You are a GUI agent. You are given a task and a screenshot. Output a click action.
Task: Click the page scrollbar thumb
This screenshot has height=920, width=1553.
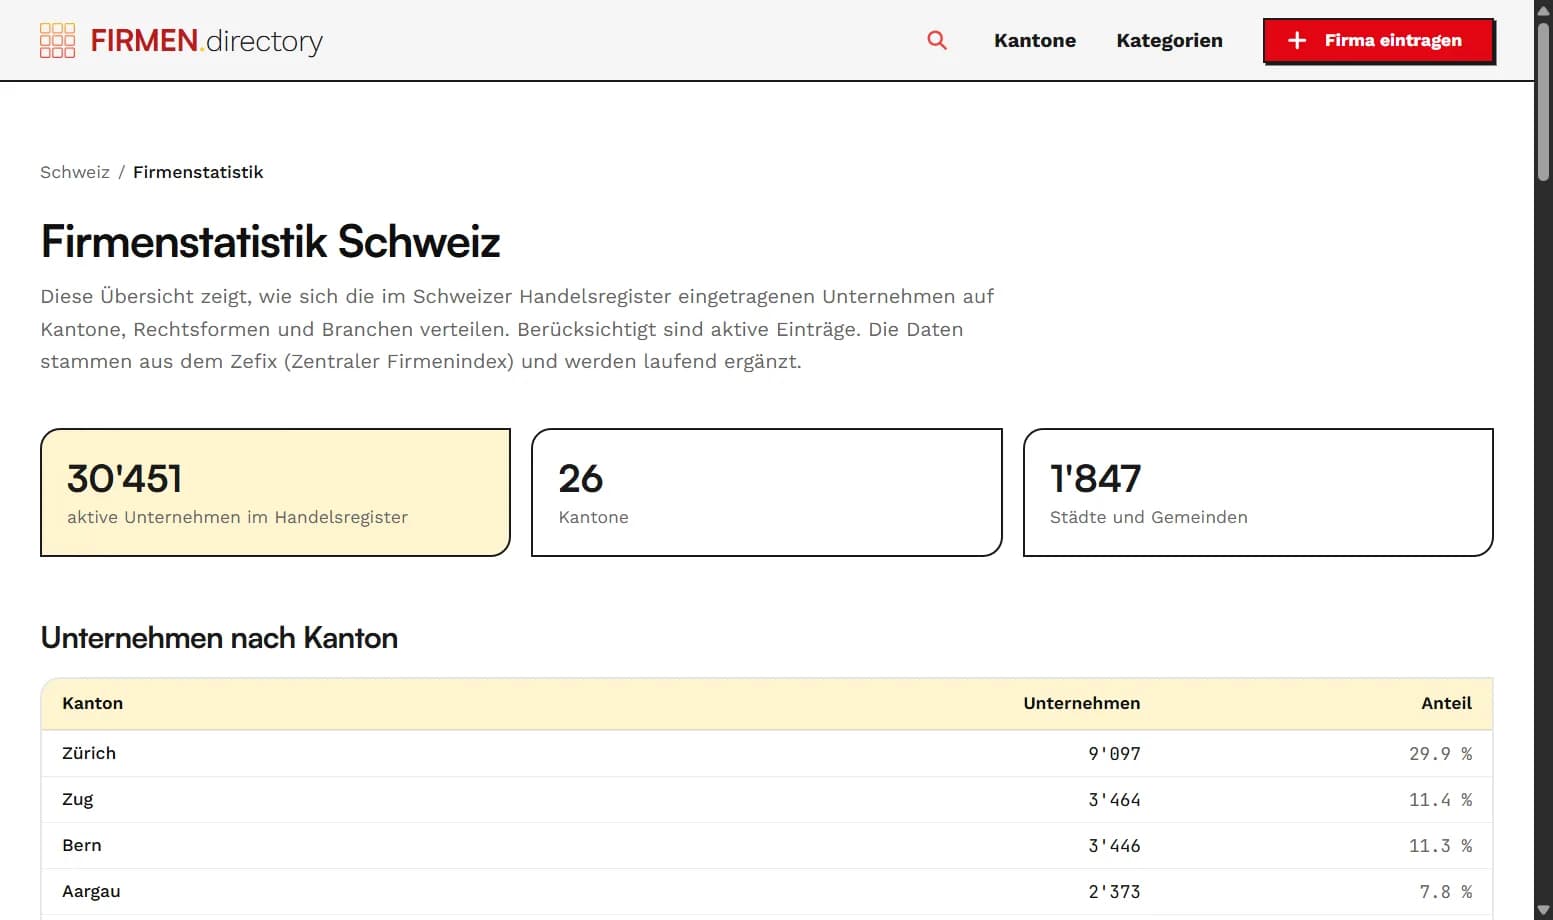(1543, 100)
